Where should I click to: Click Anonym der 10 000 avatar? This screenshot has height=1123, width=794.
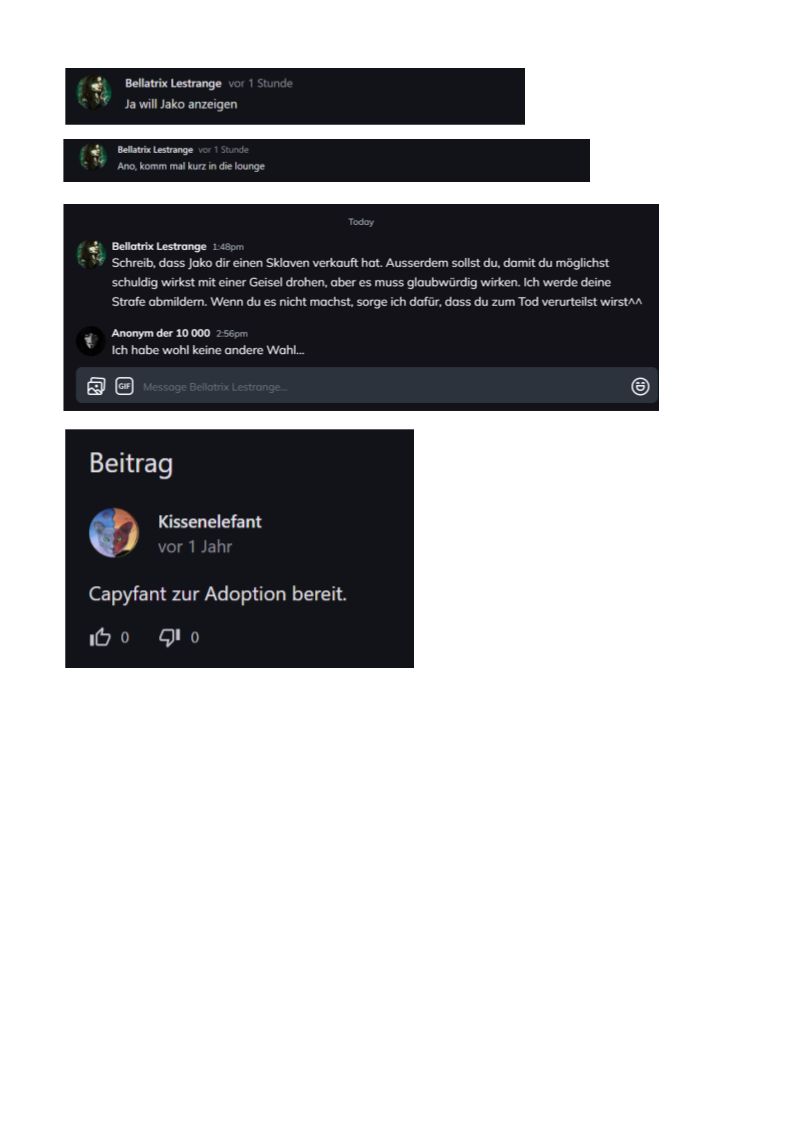pyautogui.click(x=91, y=340)
